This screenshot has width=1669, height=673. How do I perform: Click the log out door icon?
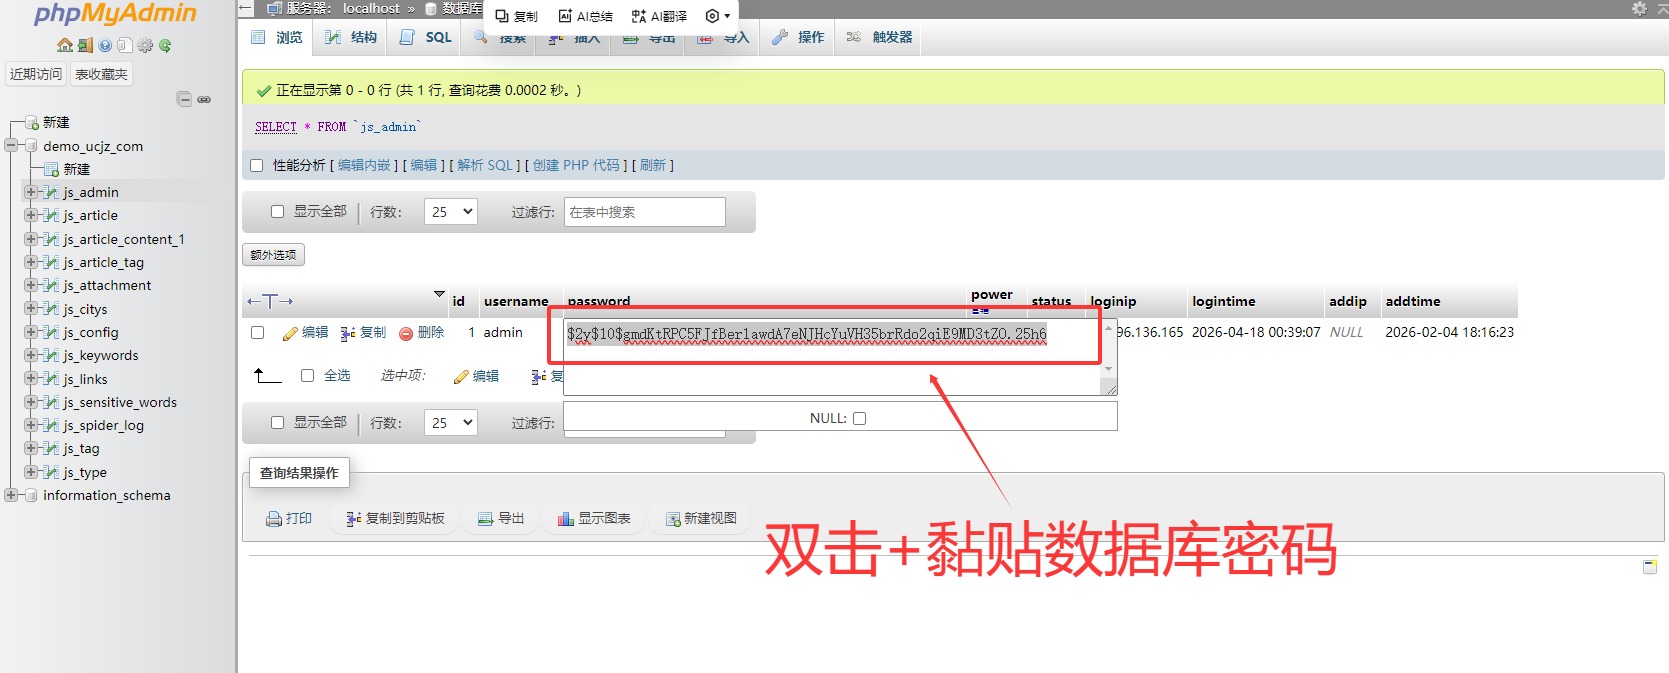tap(85, 45)
